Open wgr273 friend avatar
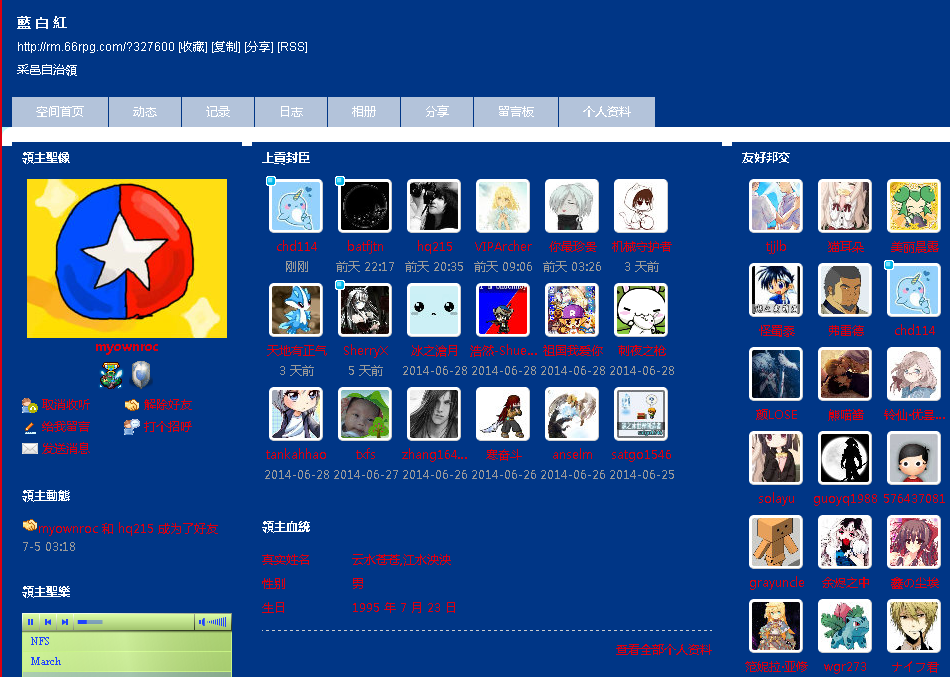 845,626
